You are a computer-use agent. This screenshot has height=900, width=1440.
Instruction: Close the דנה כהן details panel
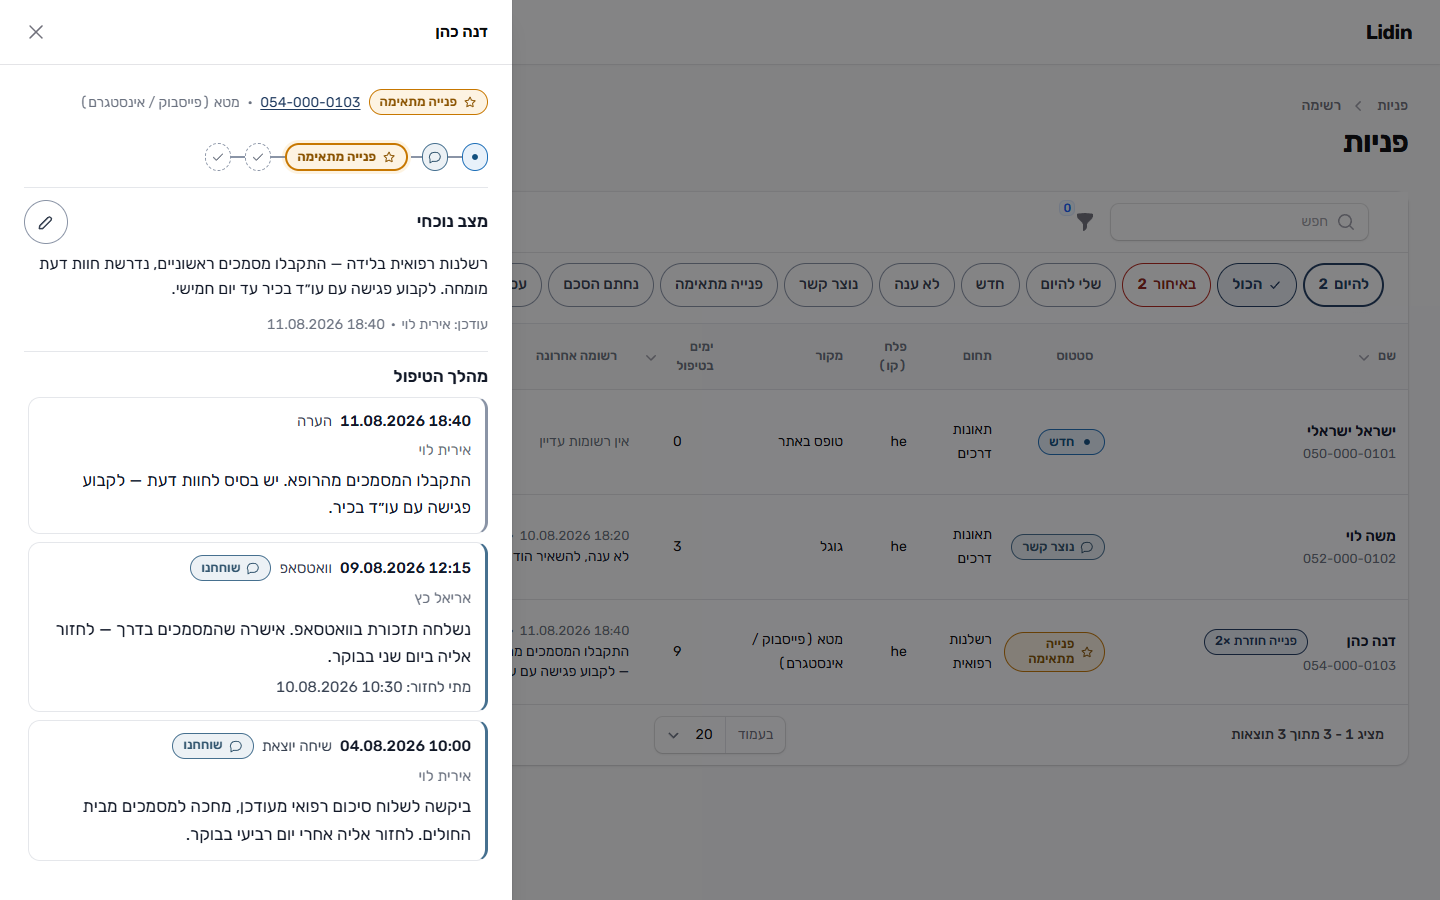click(36, 32)
